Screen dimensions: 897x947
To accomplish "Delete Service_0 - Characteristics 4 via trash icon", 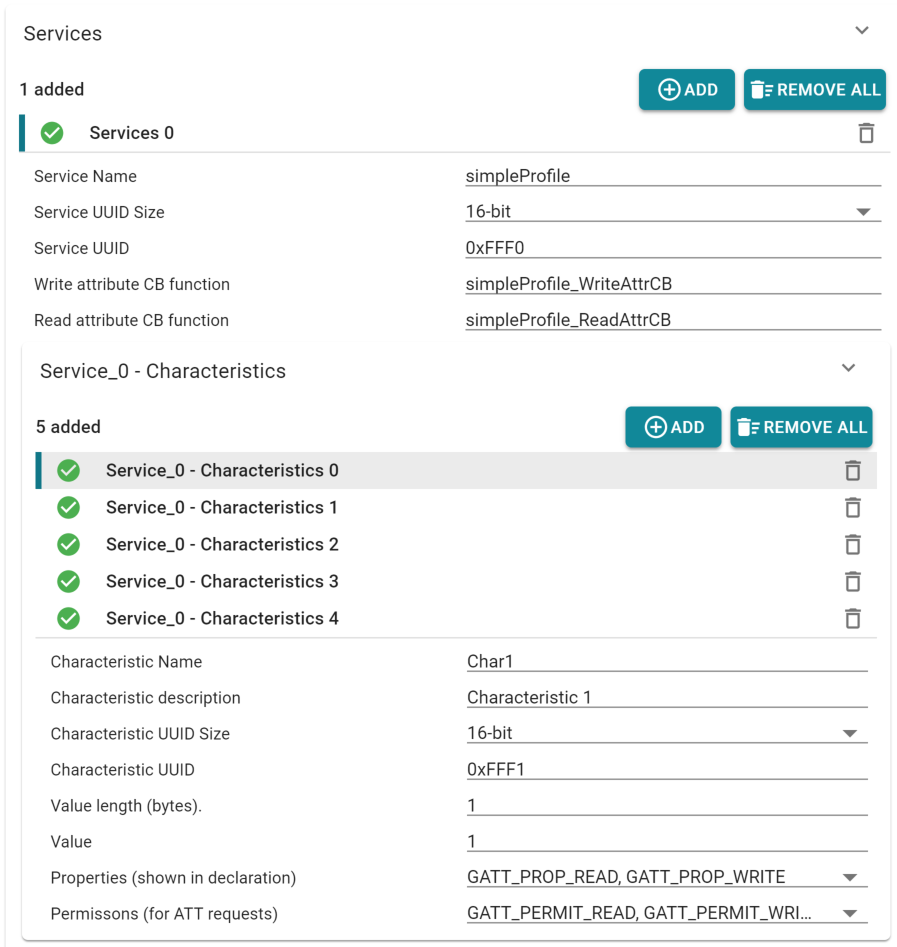I will [852, 618].
